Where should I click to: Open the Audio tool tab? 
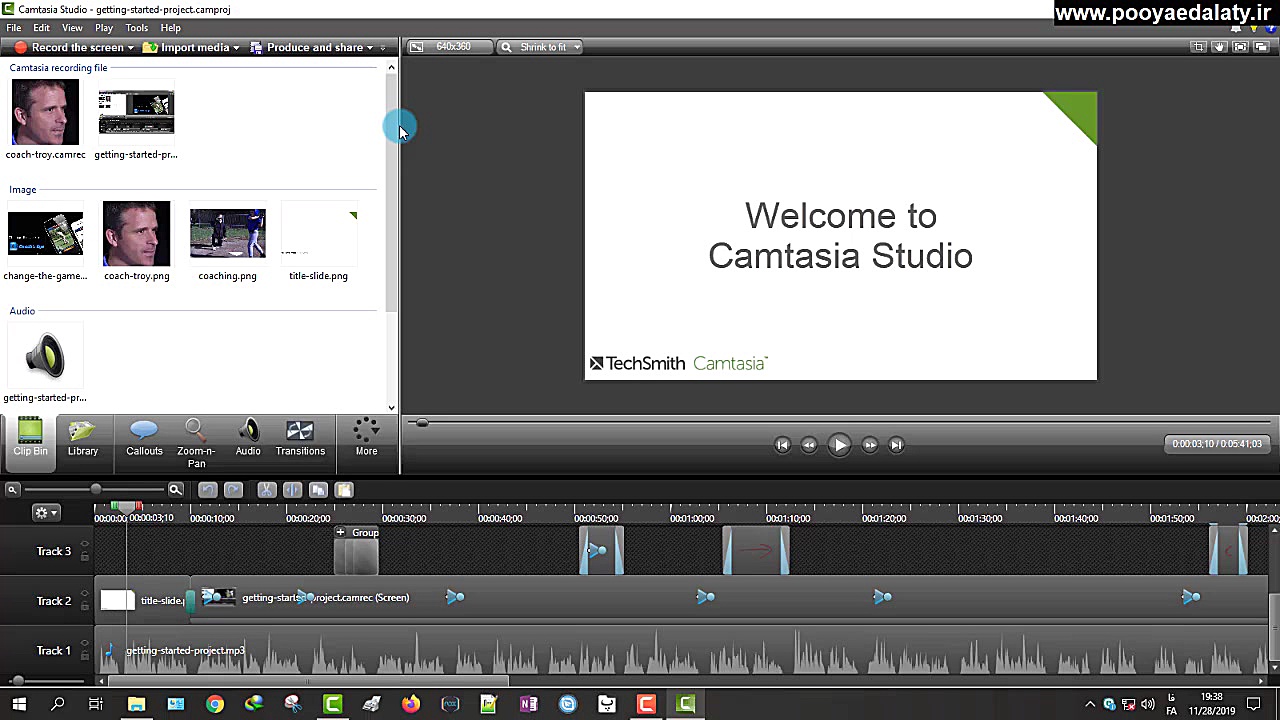pos(248,438)
